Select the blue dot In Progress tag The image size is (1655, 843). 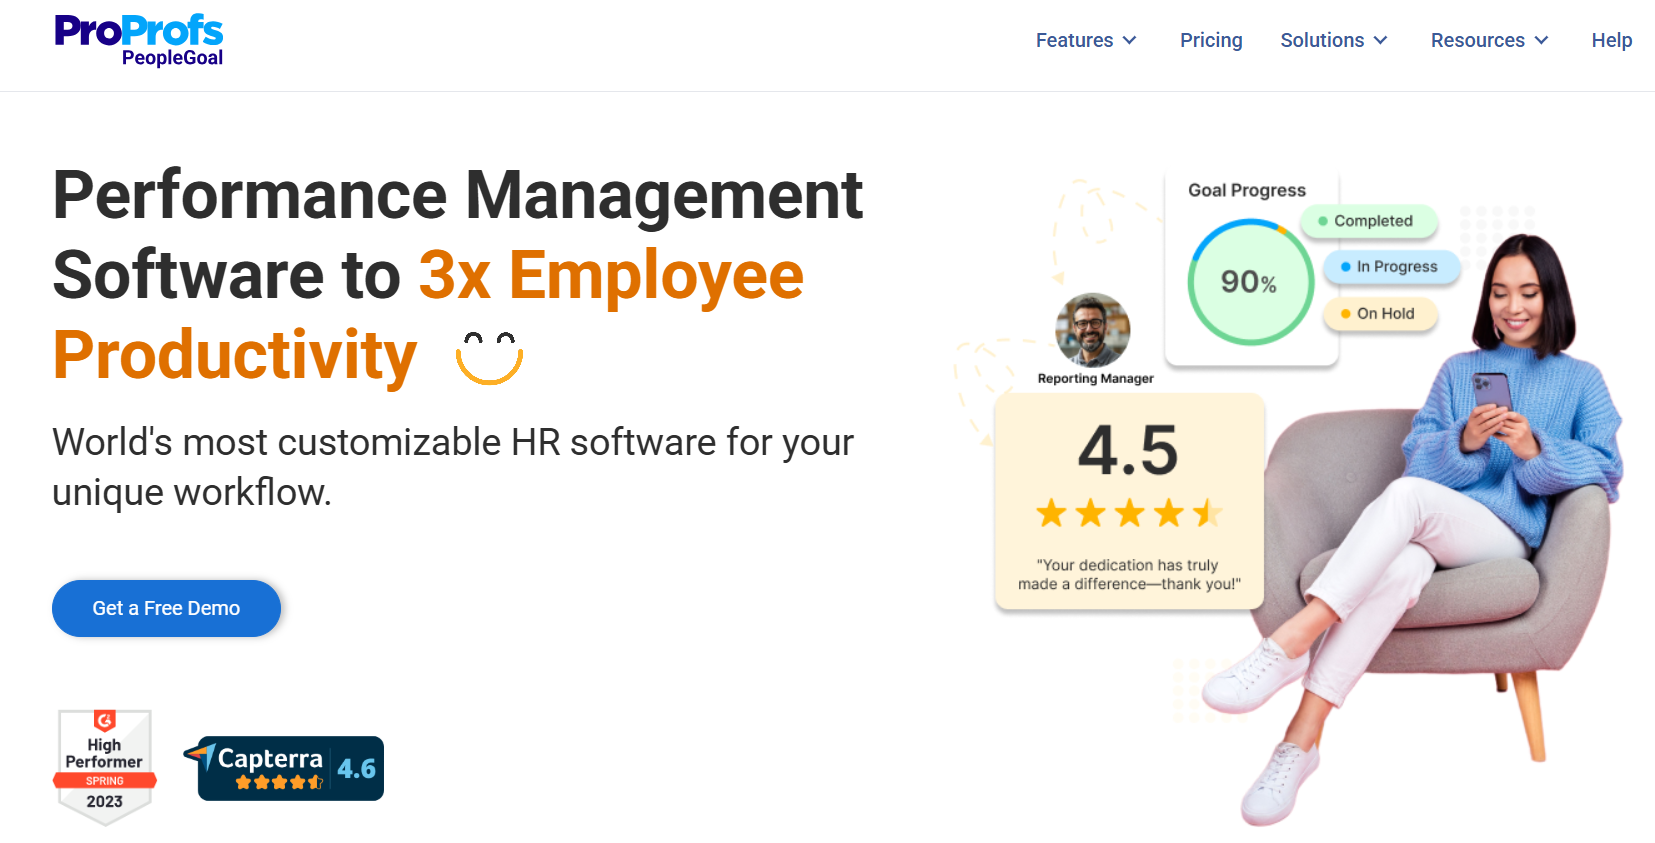click(x=1390, y=267)
